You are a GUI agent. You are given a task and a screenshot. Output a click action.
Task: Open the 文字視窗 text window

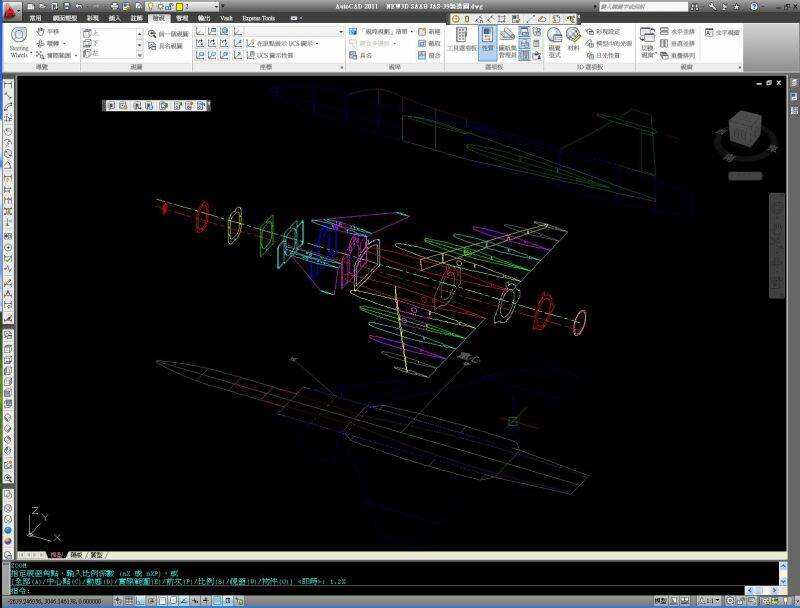pos(722,32)
